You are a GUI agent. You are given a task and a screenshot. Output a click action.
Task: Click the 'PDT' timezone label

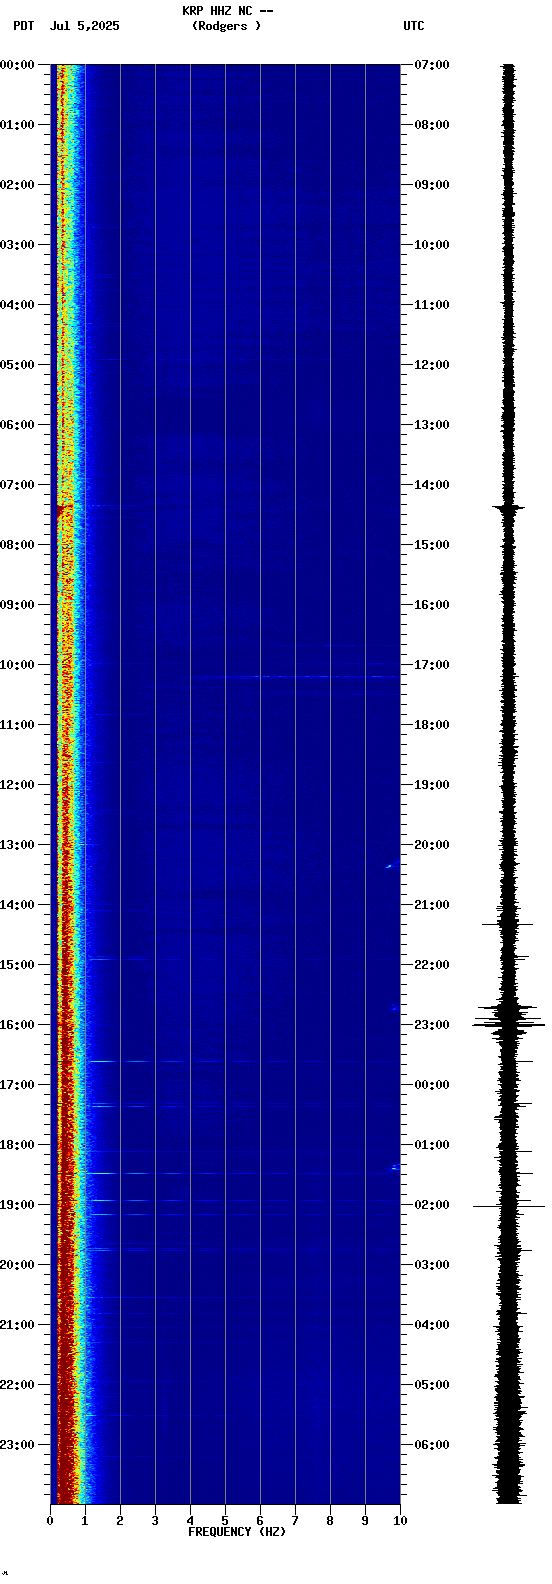click(23, 26)
